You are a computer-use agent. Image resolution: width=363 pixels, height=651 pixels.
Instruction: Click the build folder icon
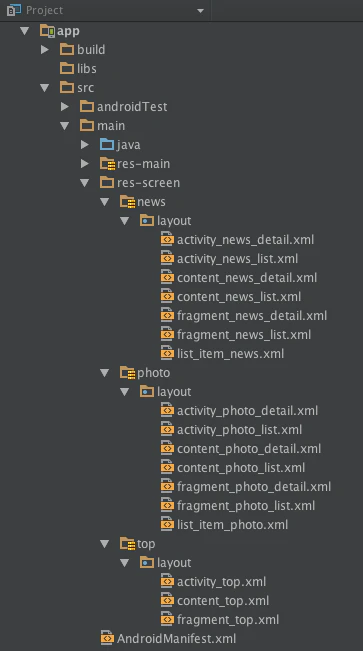[x=67, y=49]
